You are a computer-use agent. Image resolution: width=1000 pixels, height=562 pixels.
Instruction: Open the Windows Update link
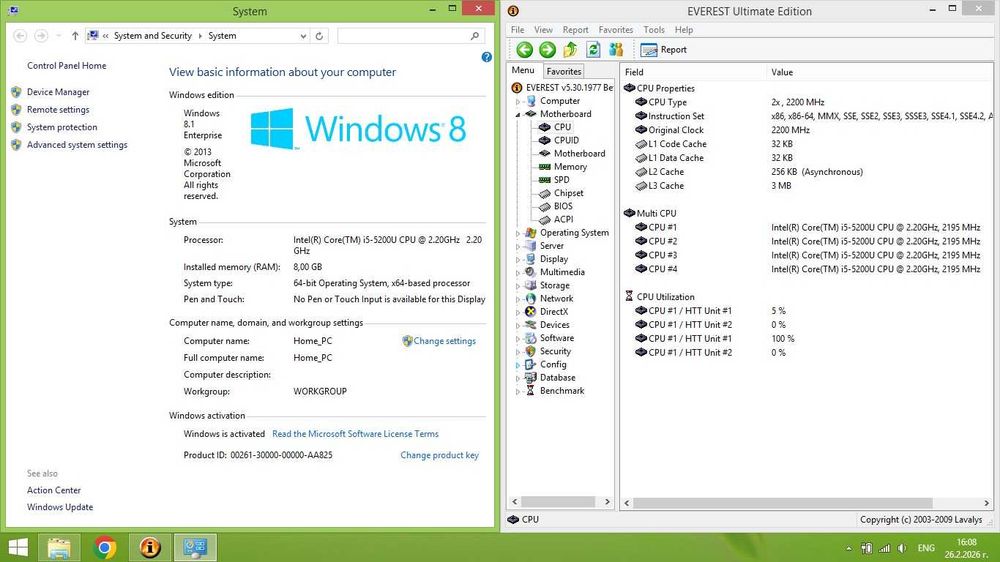tap(60, 507)
